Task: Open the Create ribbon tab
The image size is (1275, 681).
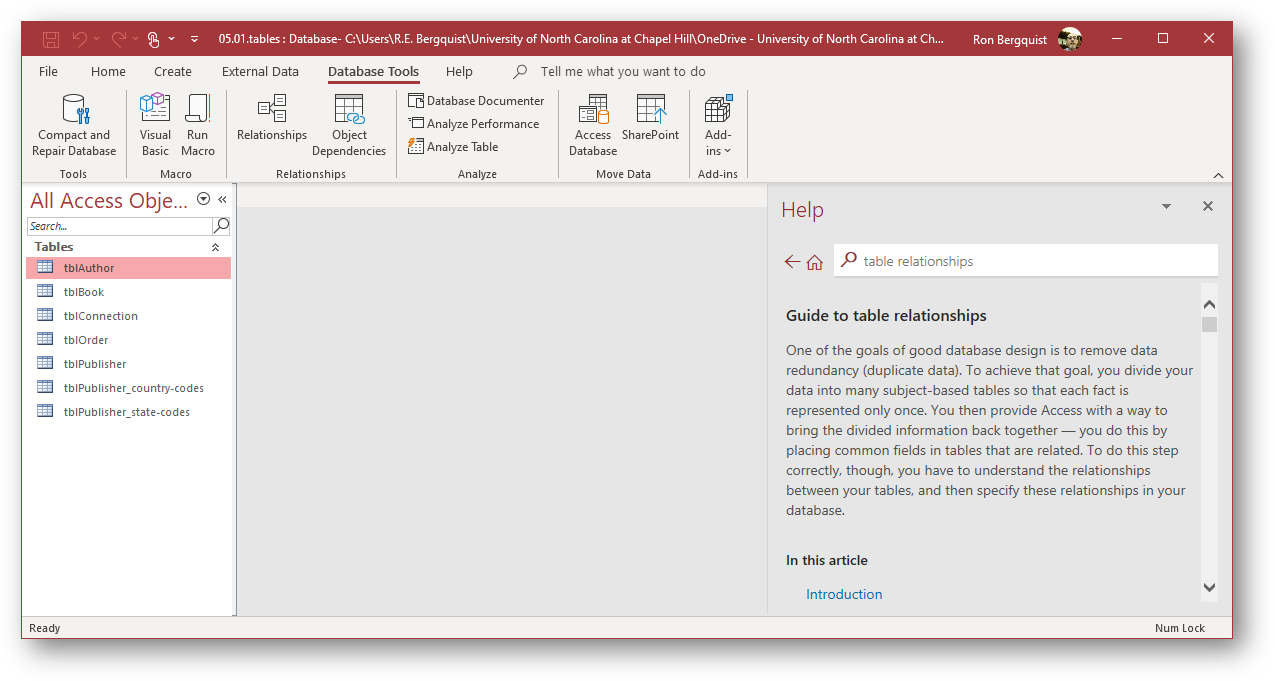Action: (x=173, y=72)
